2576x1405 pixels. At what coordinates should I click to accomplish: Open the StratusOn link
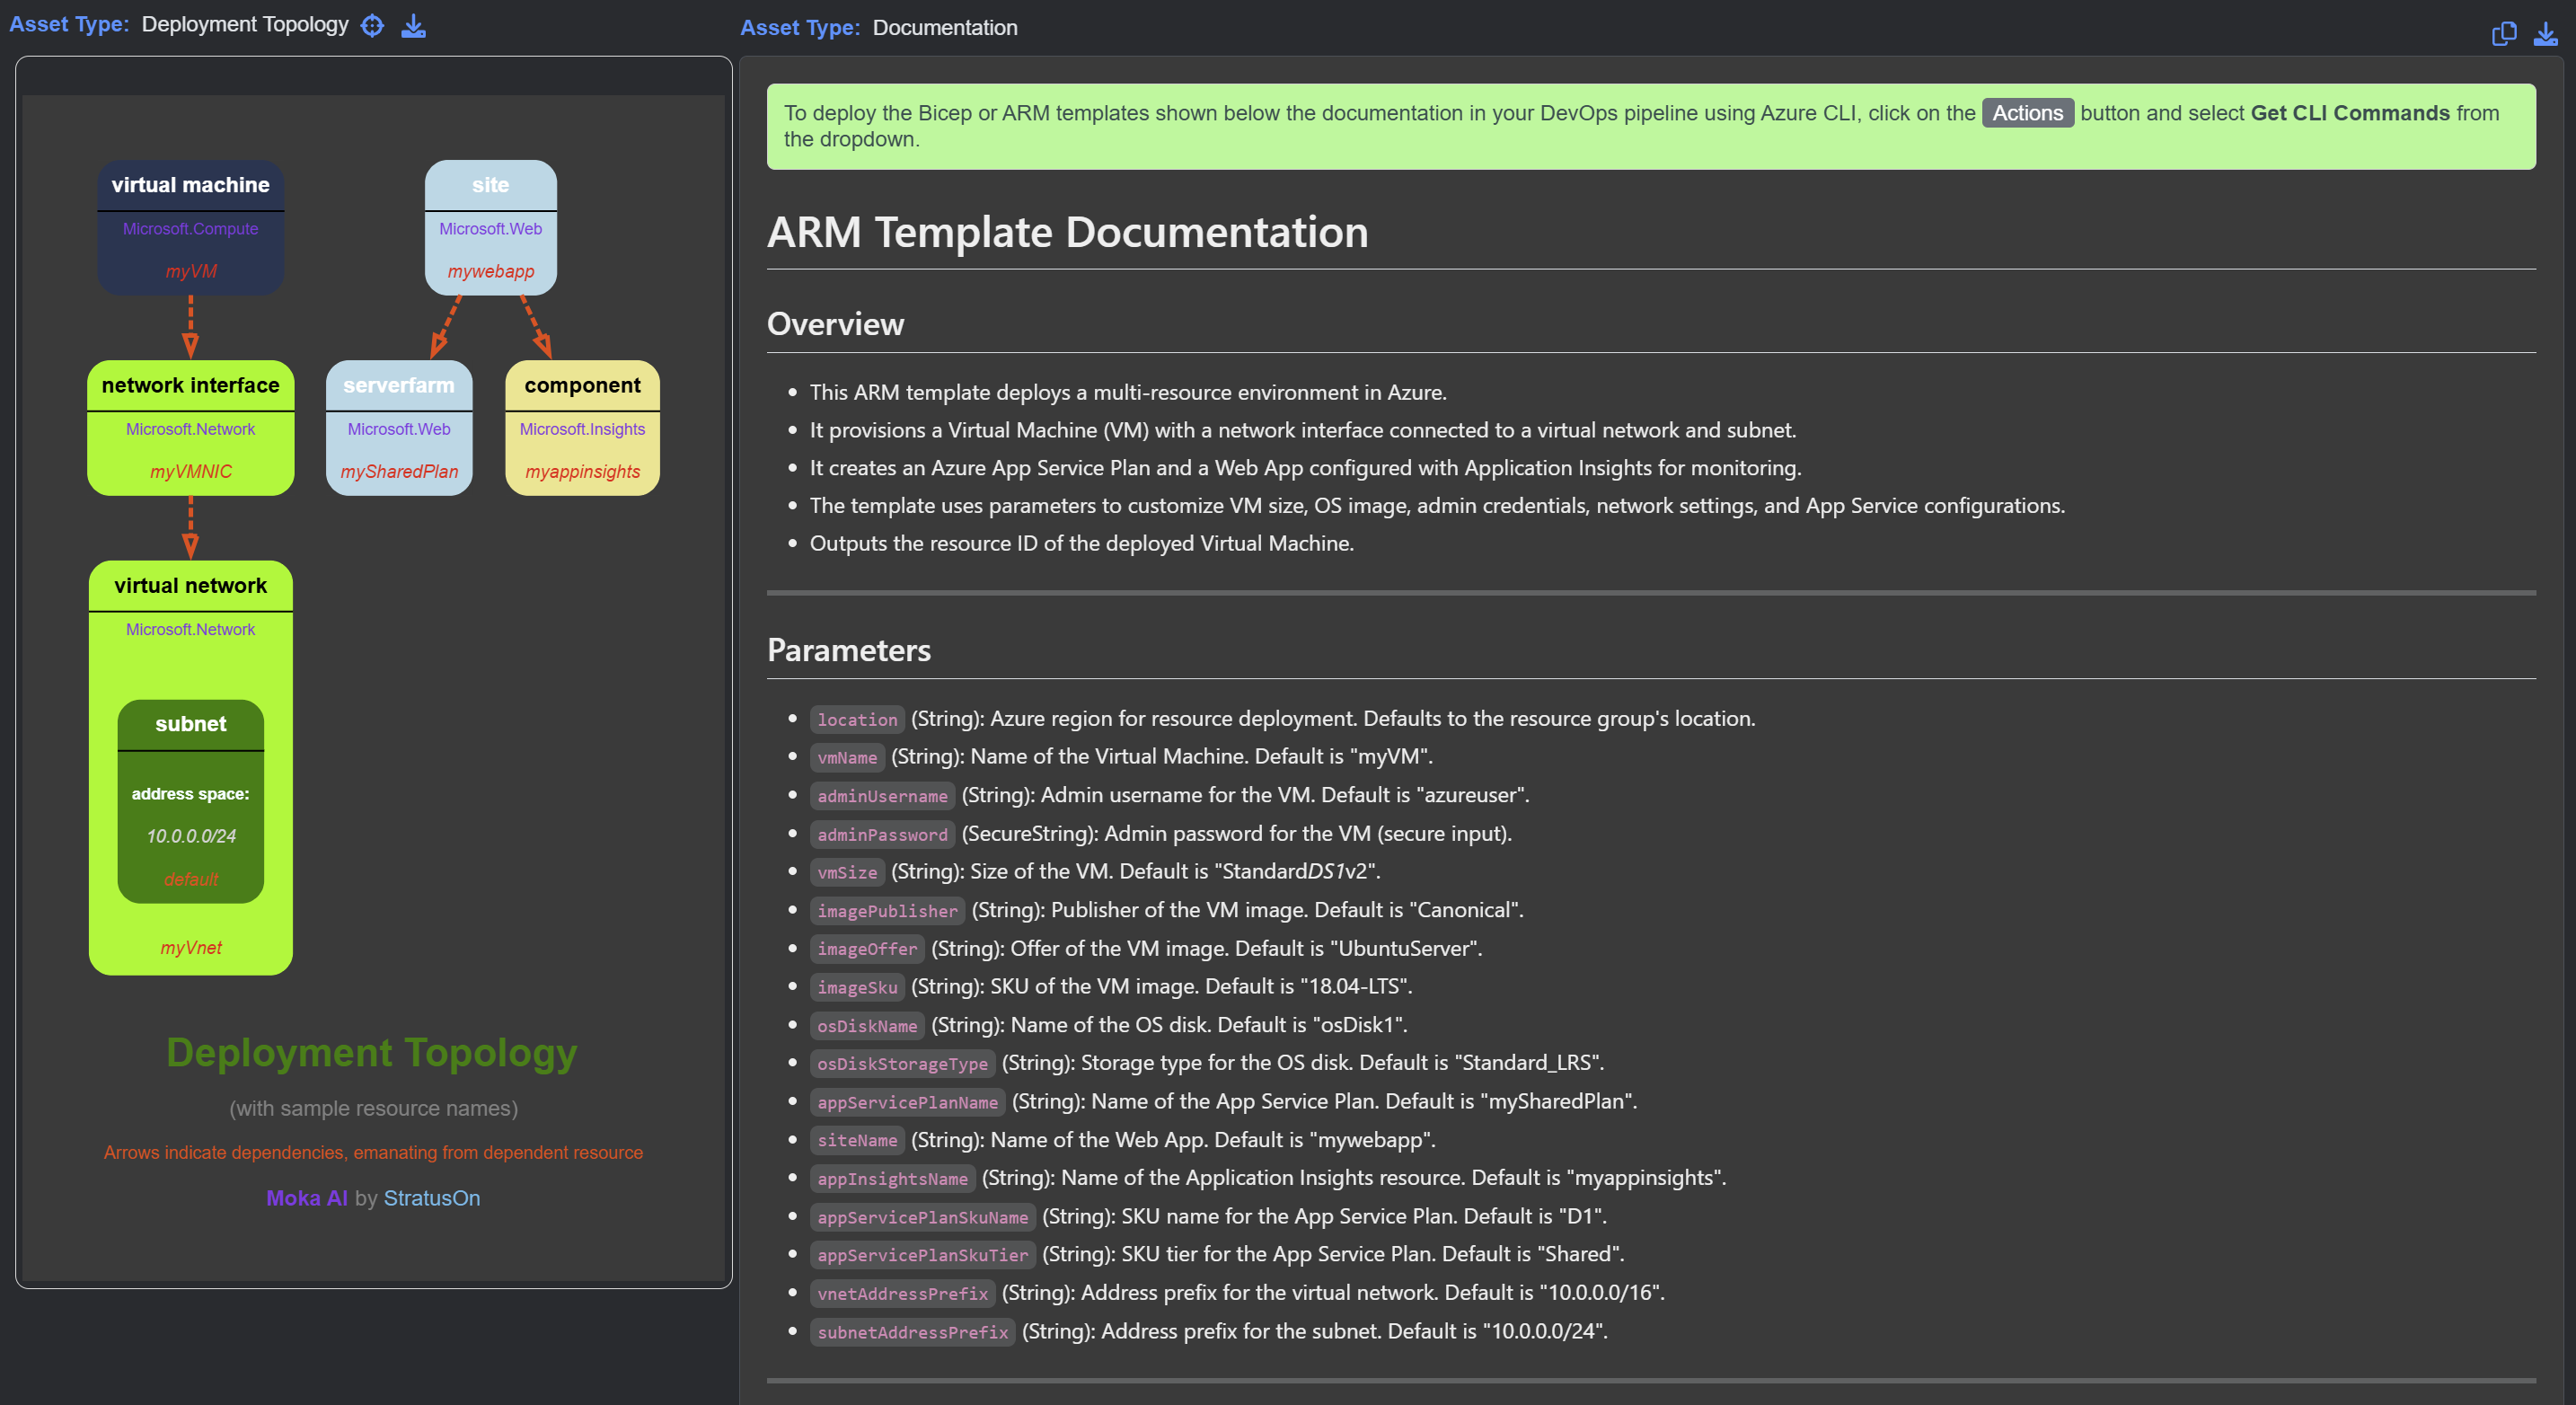pos(432,1197)
